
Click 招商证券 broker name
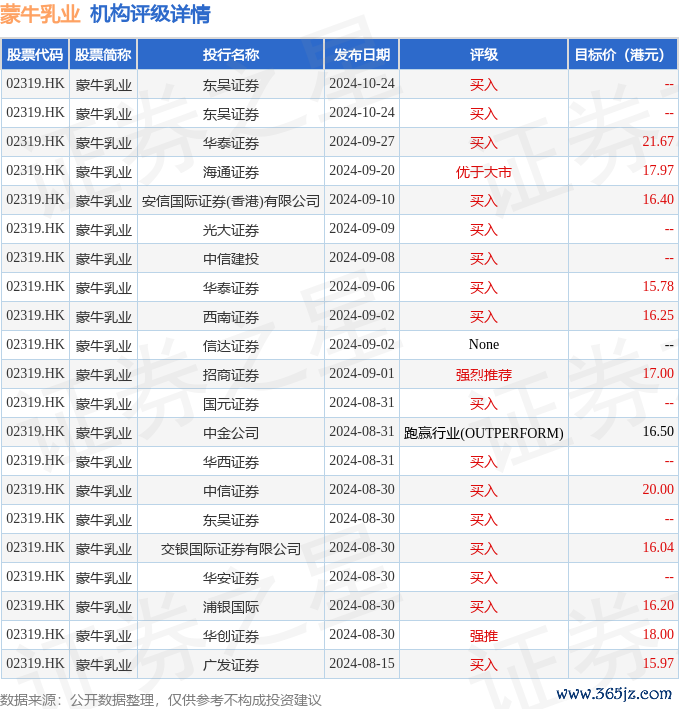click(x=231, y=375)
